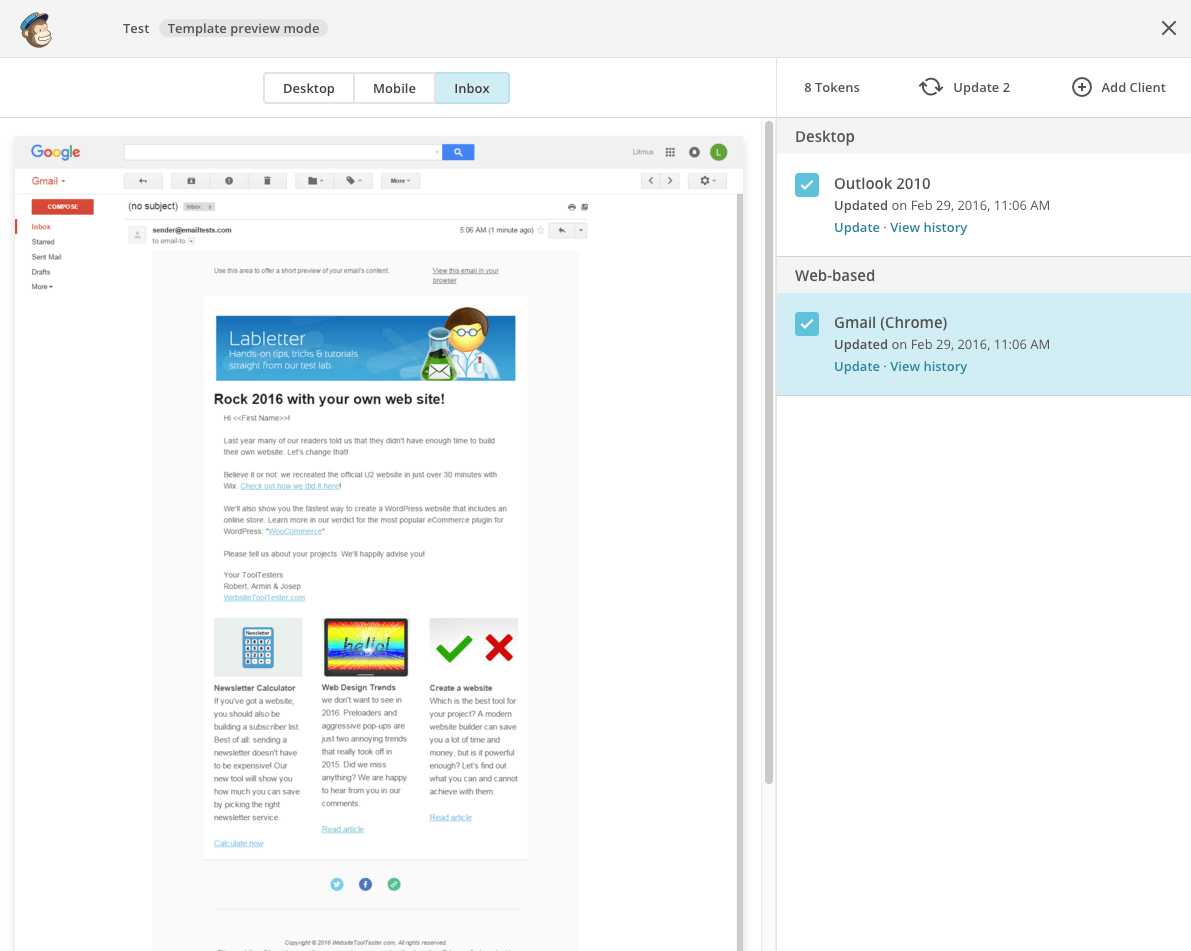Click the WebsiteToolTester.com link
This screenshot has width=1191, height=951.
pos(264,598)
